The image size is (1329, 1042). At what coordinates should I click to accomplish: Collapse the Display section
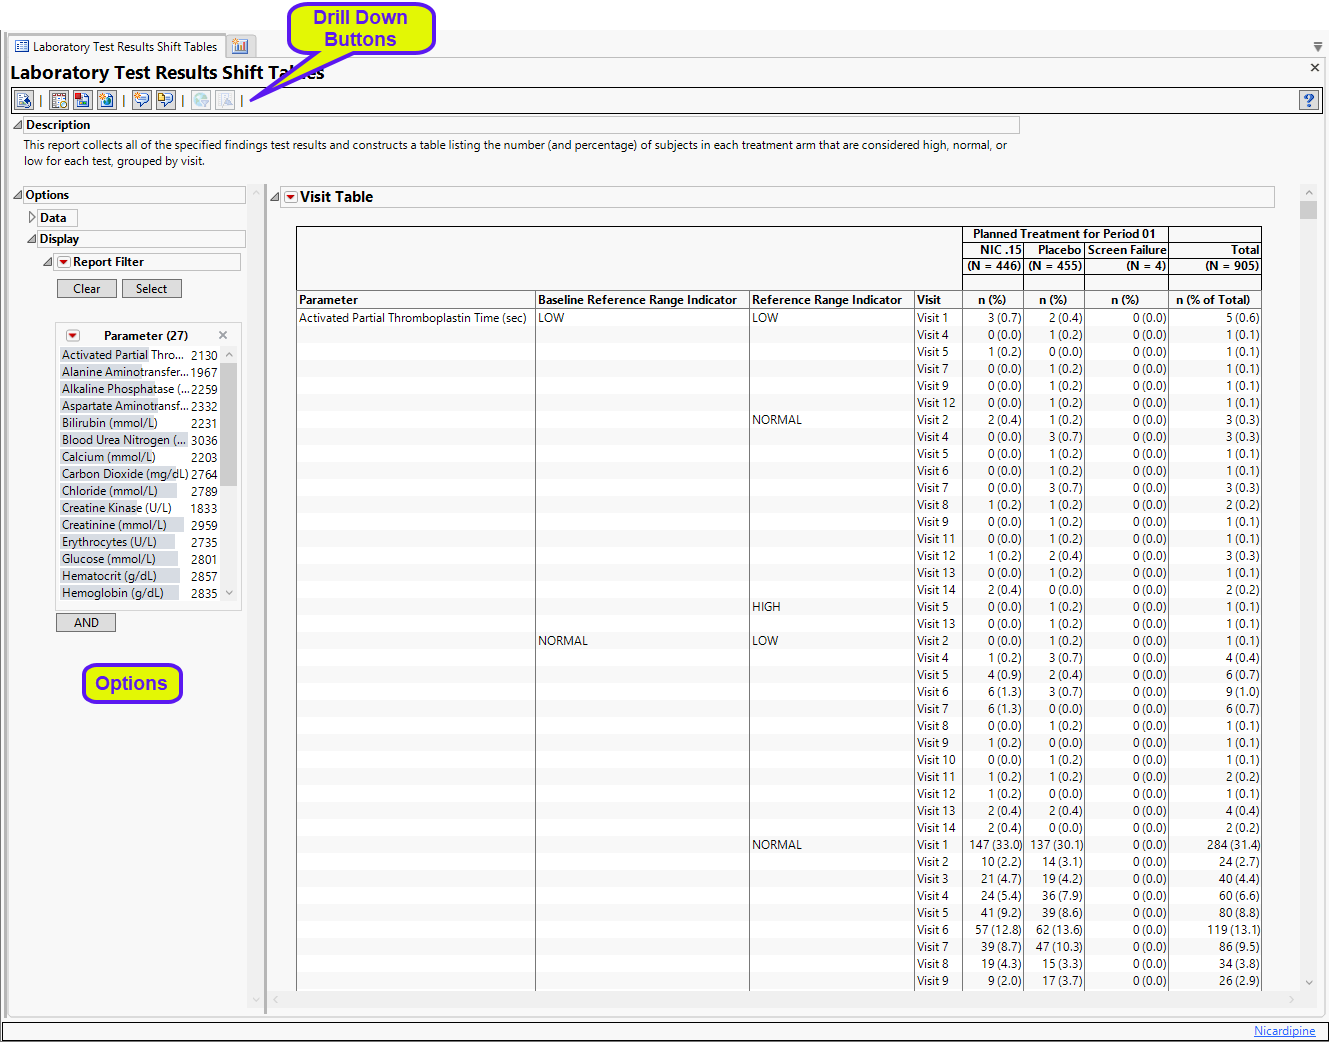pyautogui.click(x=32, y=239)
